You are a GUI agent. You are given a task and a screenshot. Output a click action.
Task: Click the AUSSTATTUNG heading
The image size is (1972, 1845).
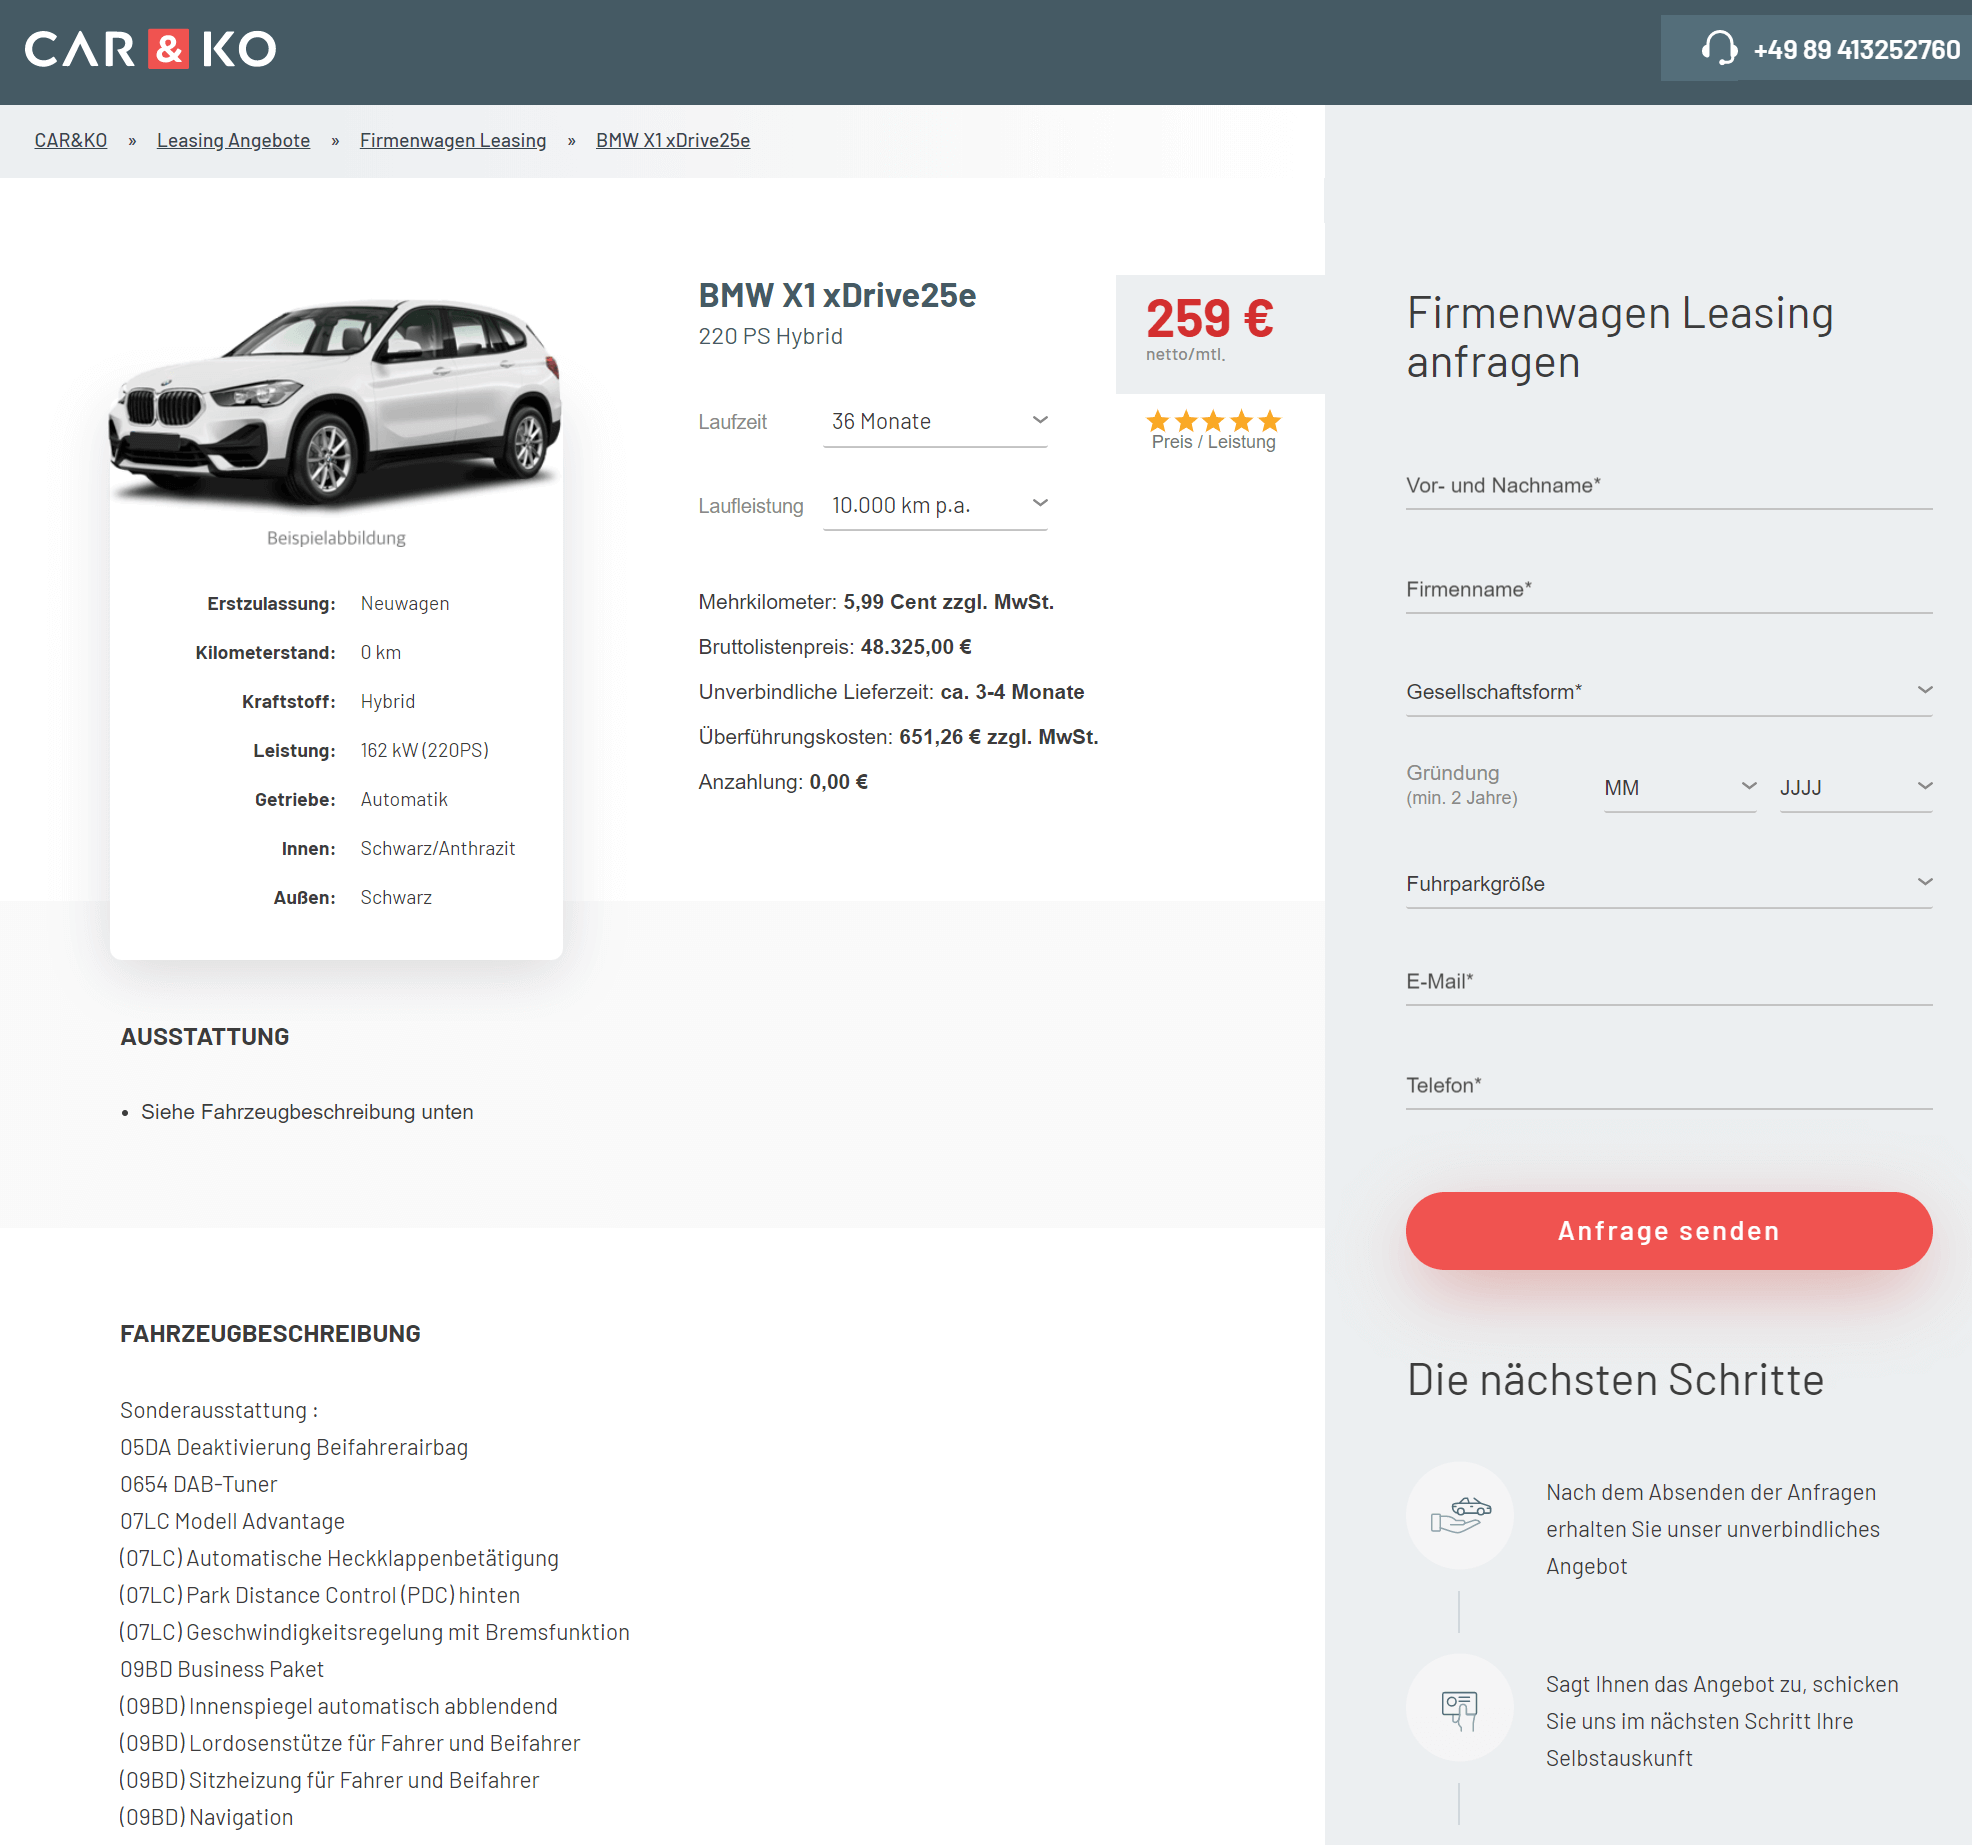click(205, 1037)
